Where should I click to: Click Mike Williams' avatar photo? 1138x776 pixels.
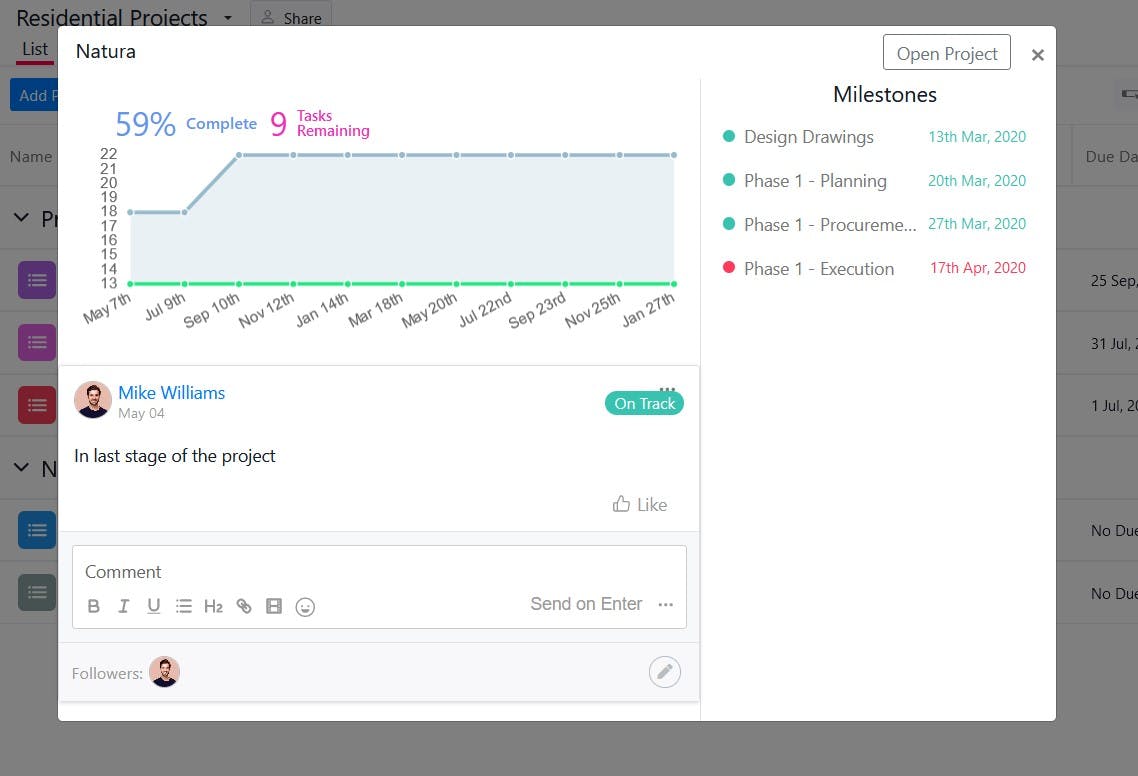click(x=93, y=400)
